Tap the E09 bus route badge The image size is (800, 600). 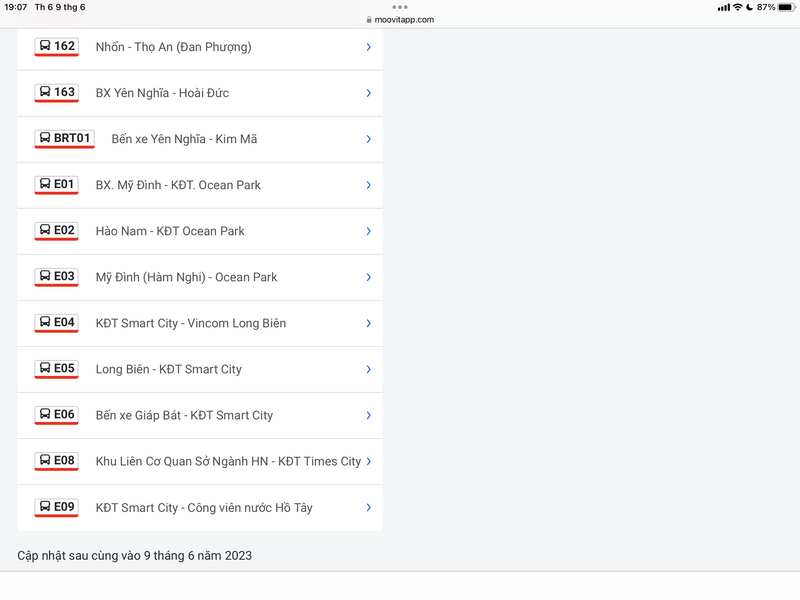(56, 507)
